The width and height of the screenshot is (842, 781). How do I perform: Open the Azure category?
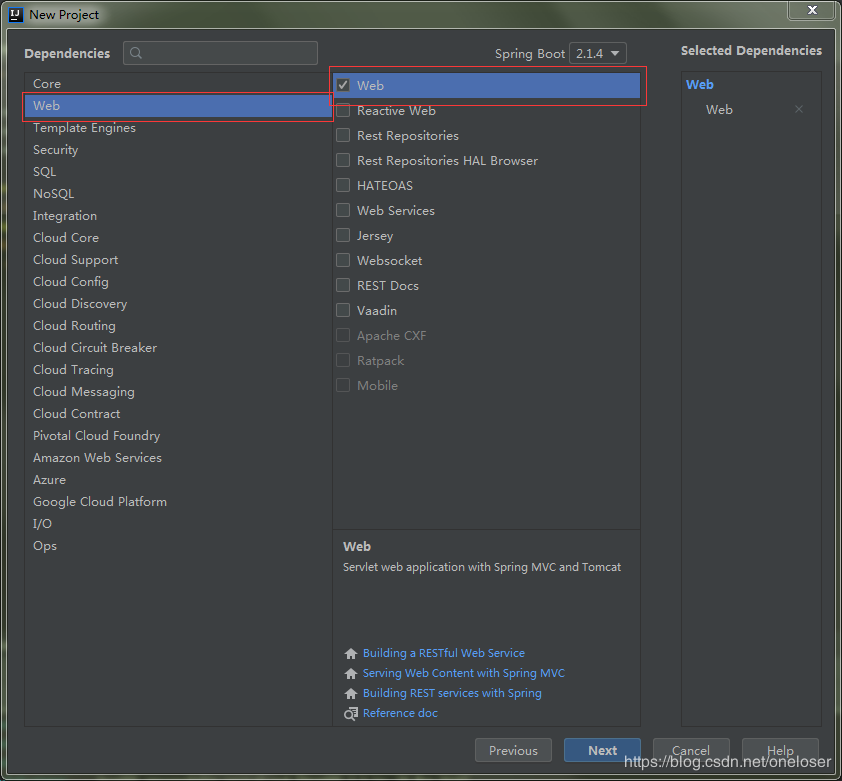(178, 480)
